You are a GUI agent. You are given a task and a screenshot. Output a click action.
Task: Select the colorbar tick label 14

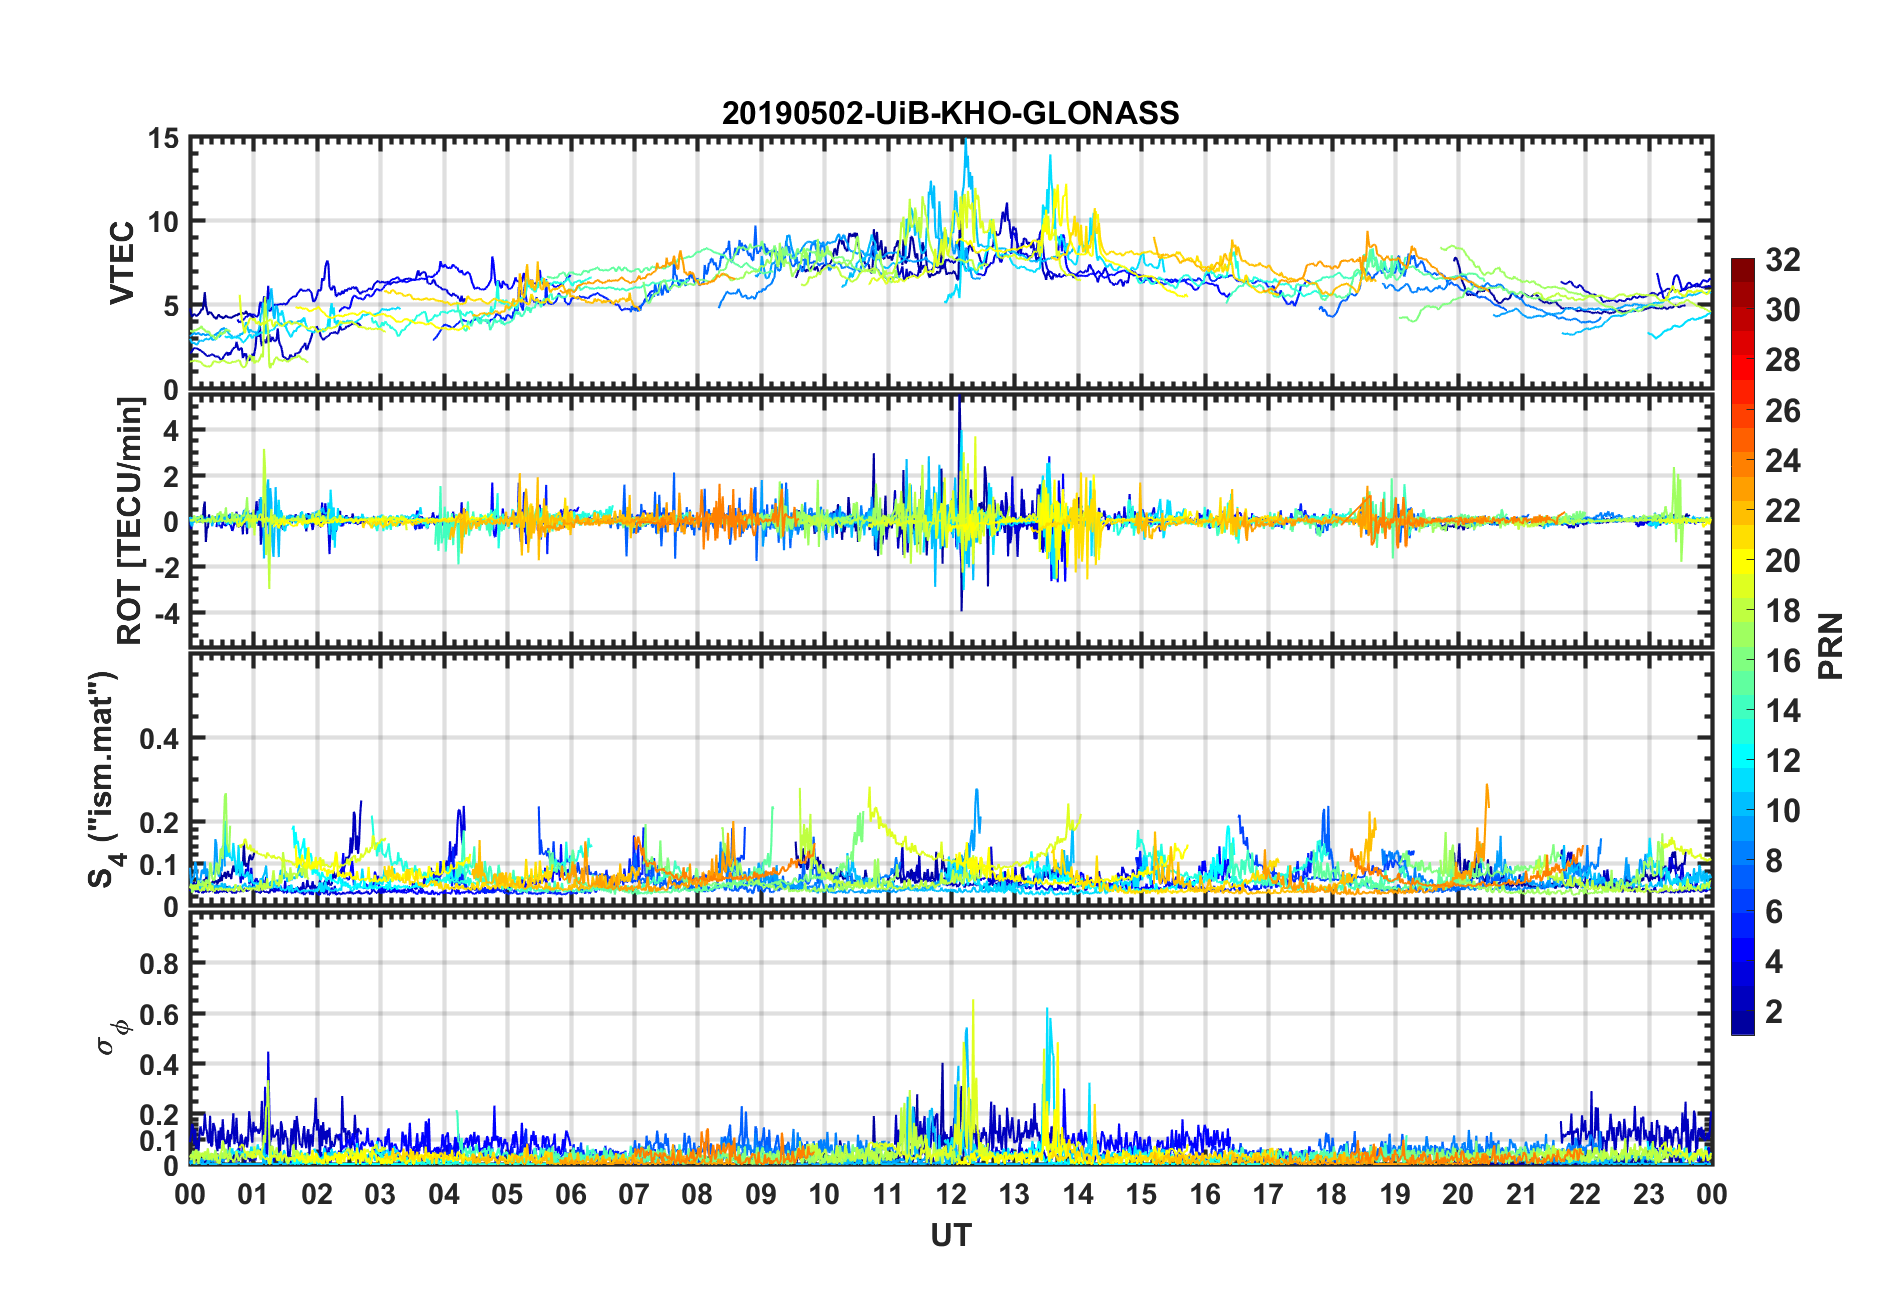click(x=1783, y=710)
